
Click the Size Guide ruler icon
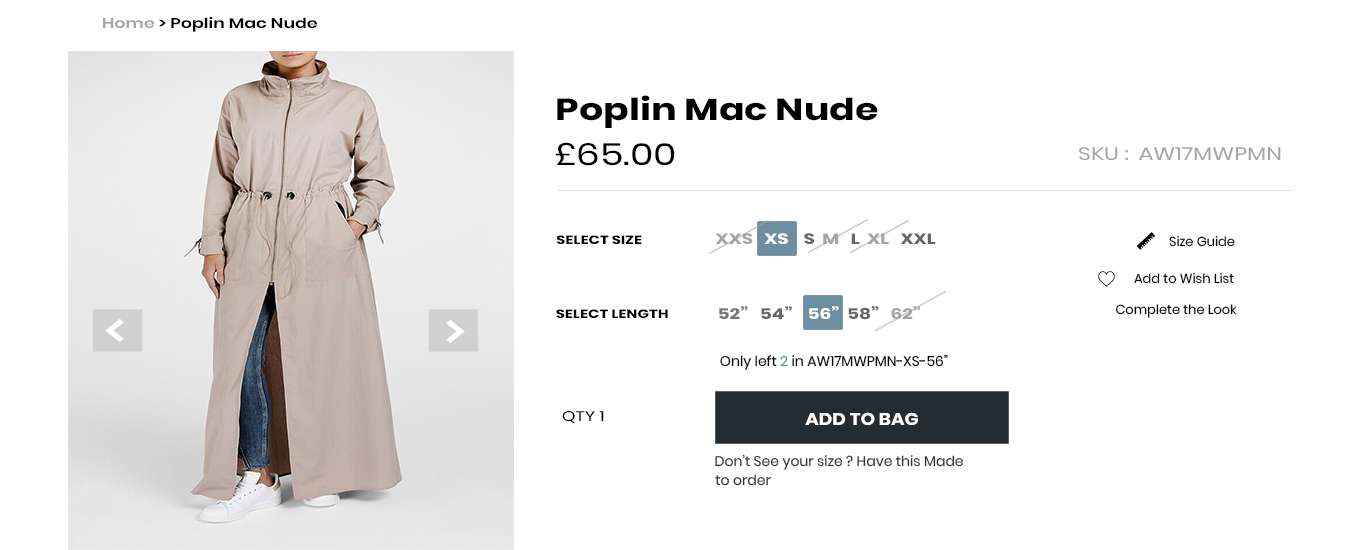click(x=1146, y=241)
